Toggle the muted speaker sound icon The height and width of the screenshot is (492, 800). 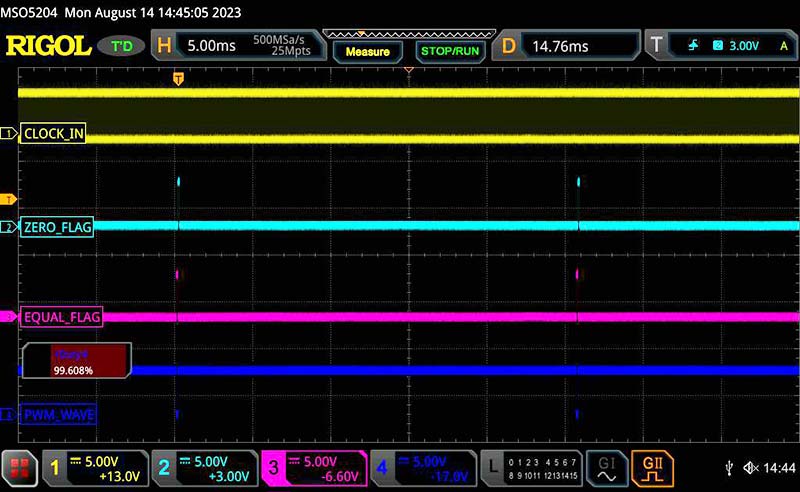751,468
